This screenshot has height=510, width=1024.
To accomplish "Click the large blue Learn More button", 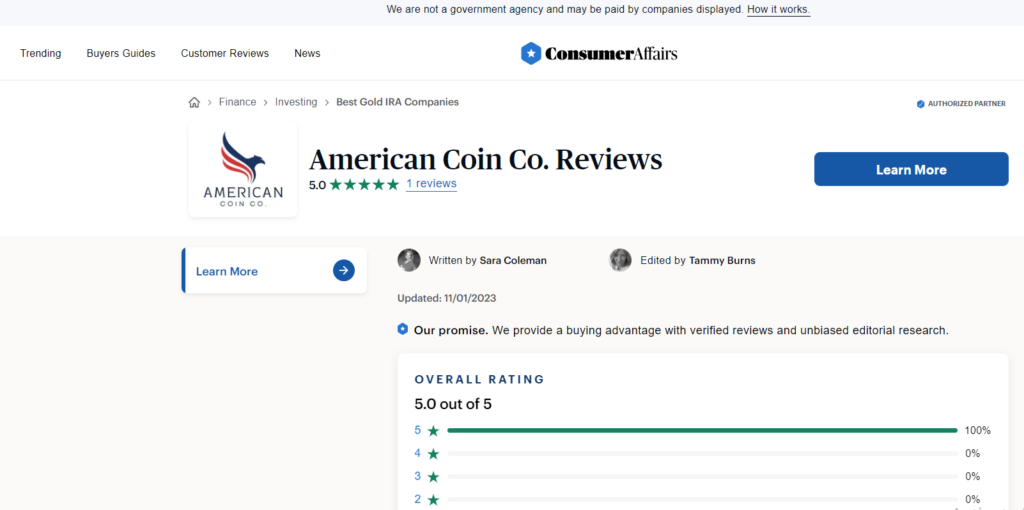I will pyautogui.click(x=911, y=169).
